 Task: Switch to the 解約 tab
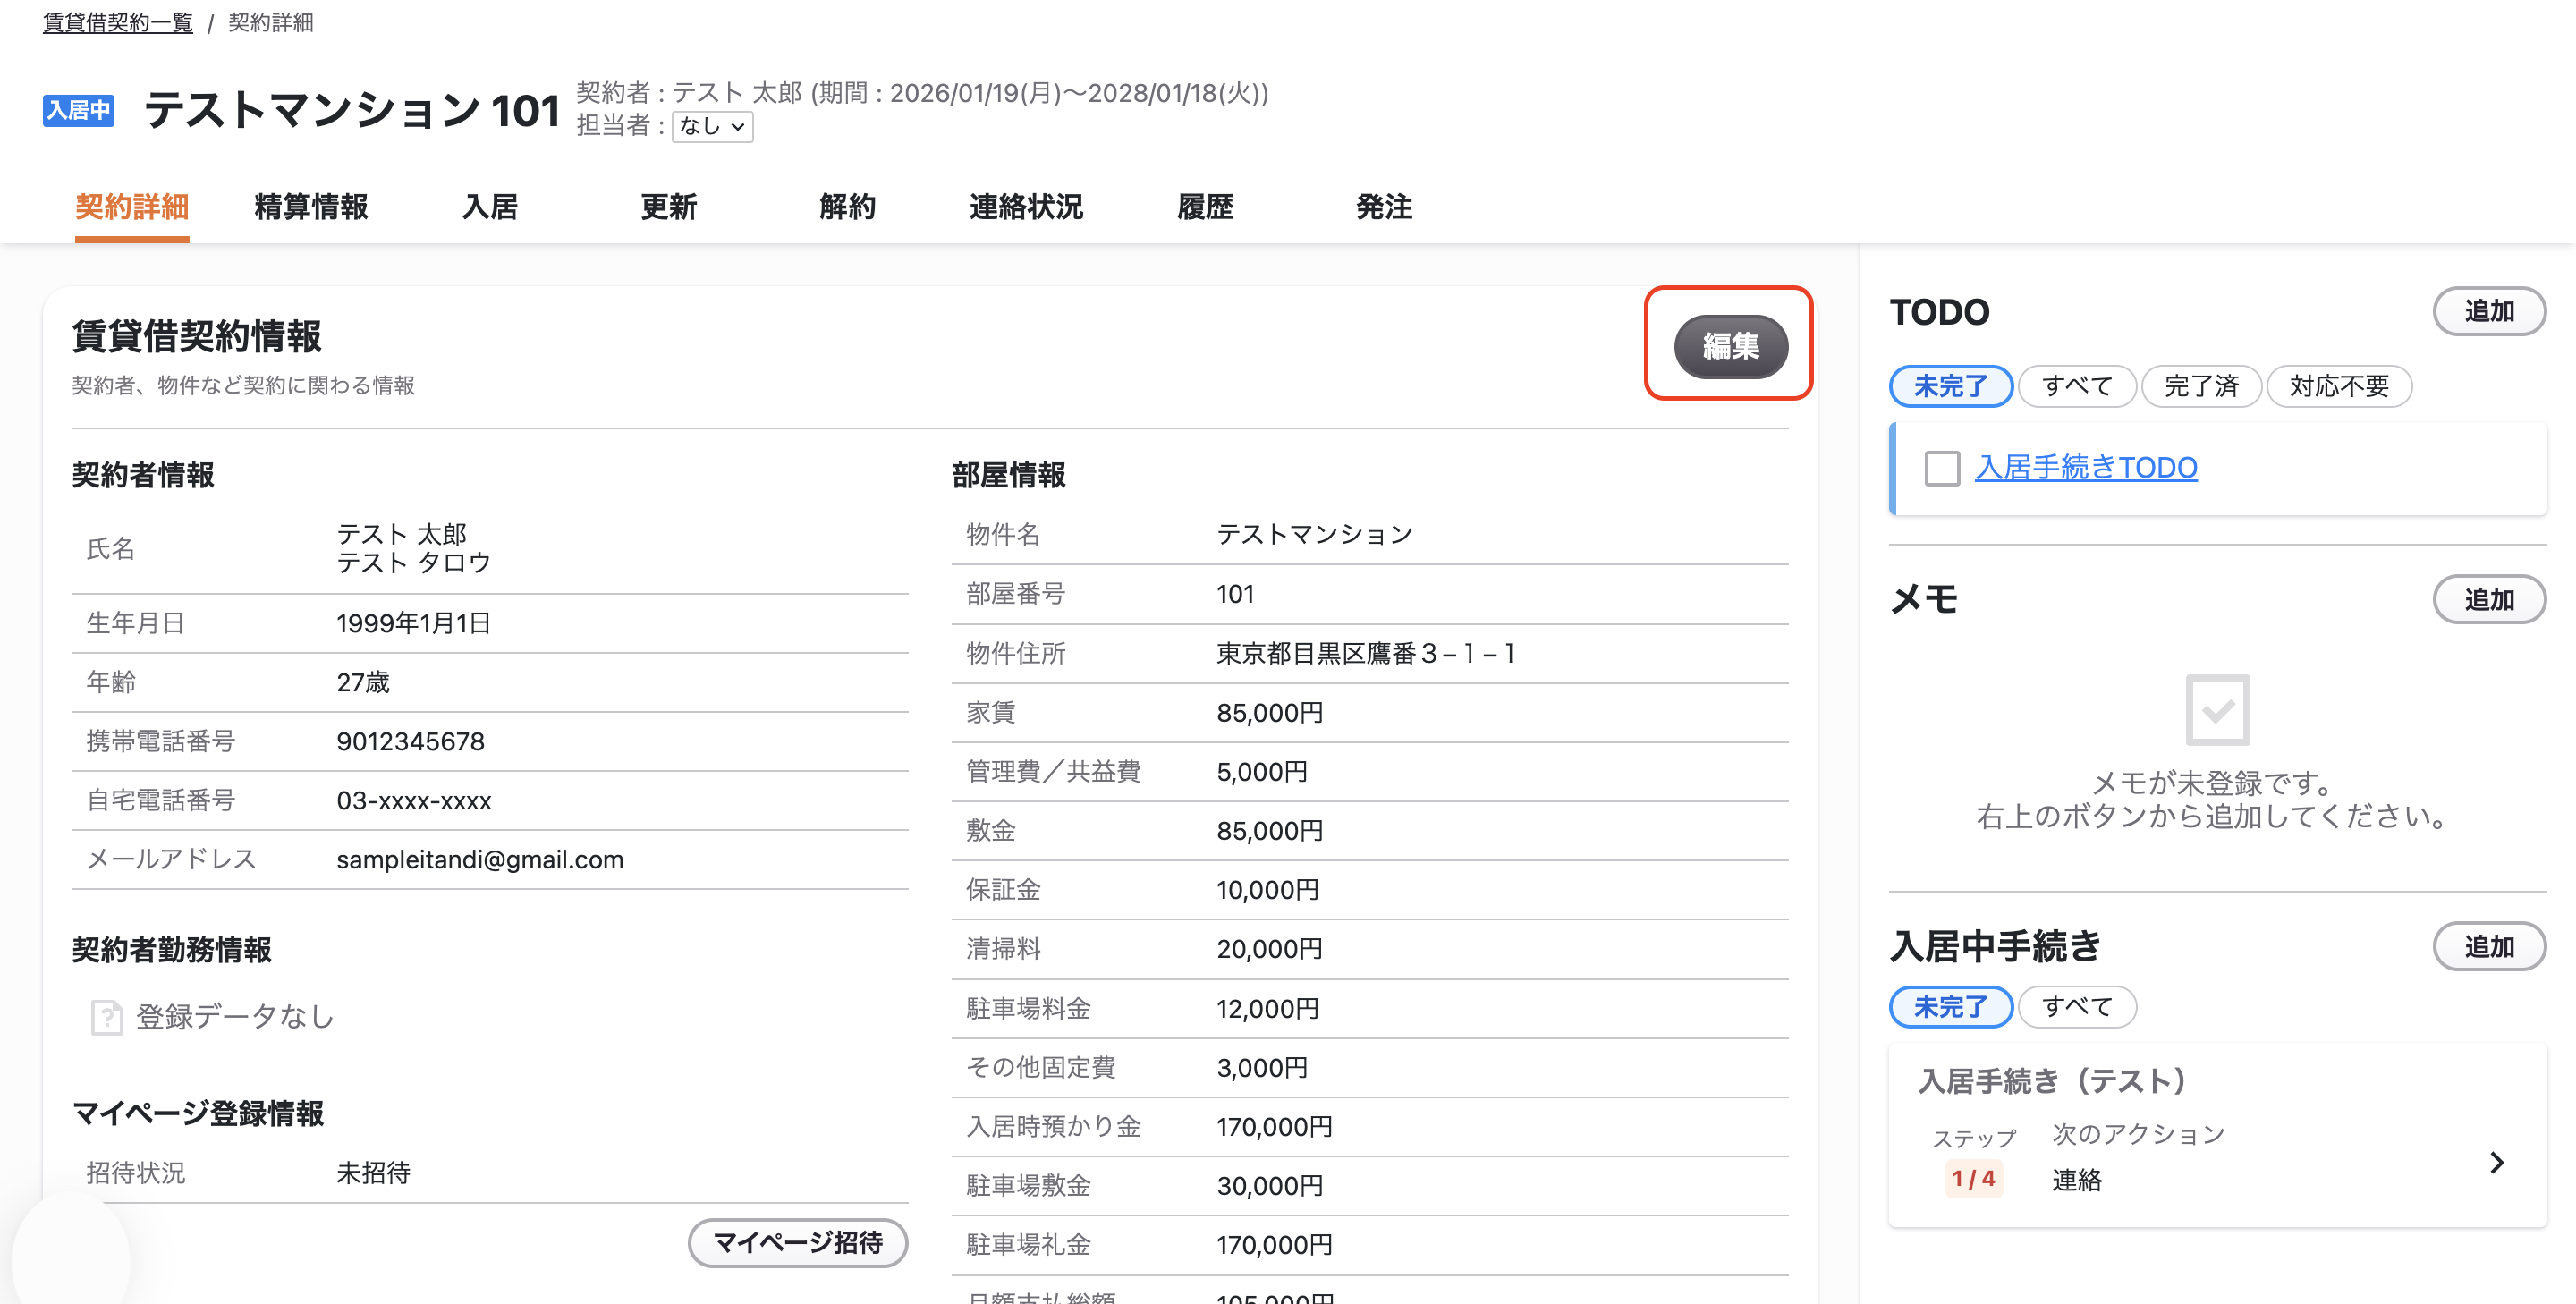848,207
